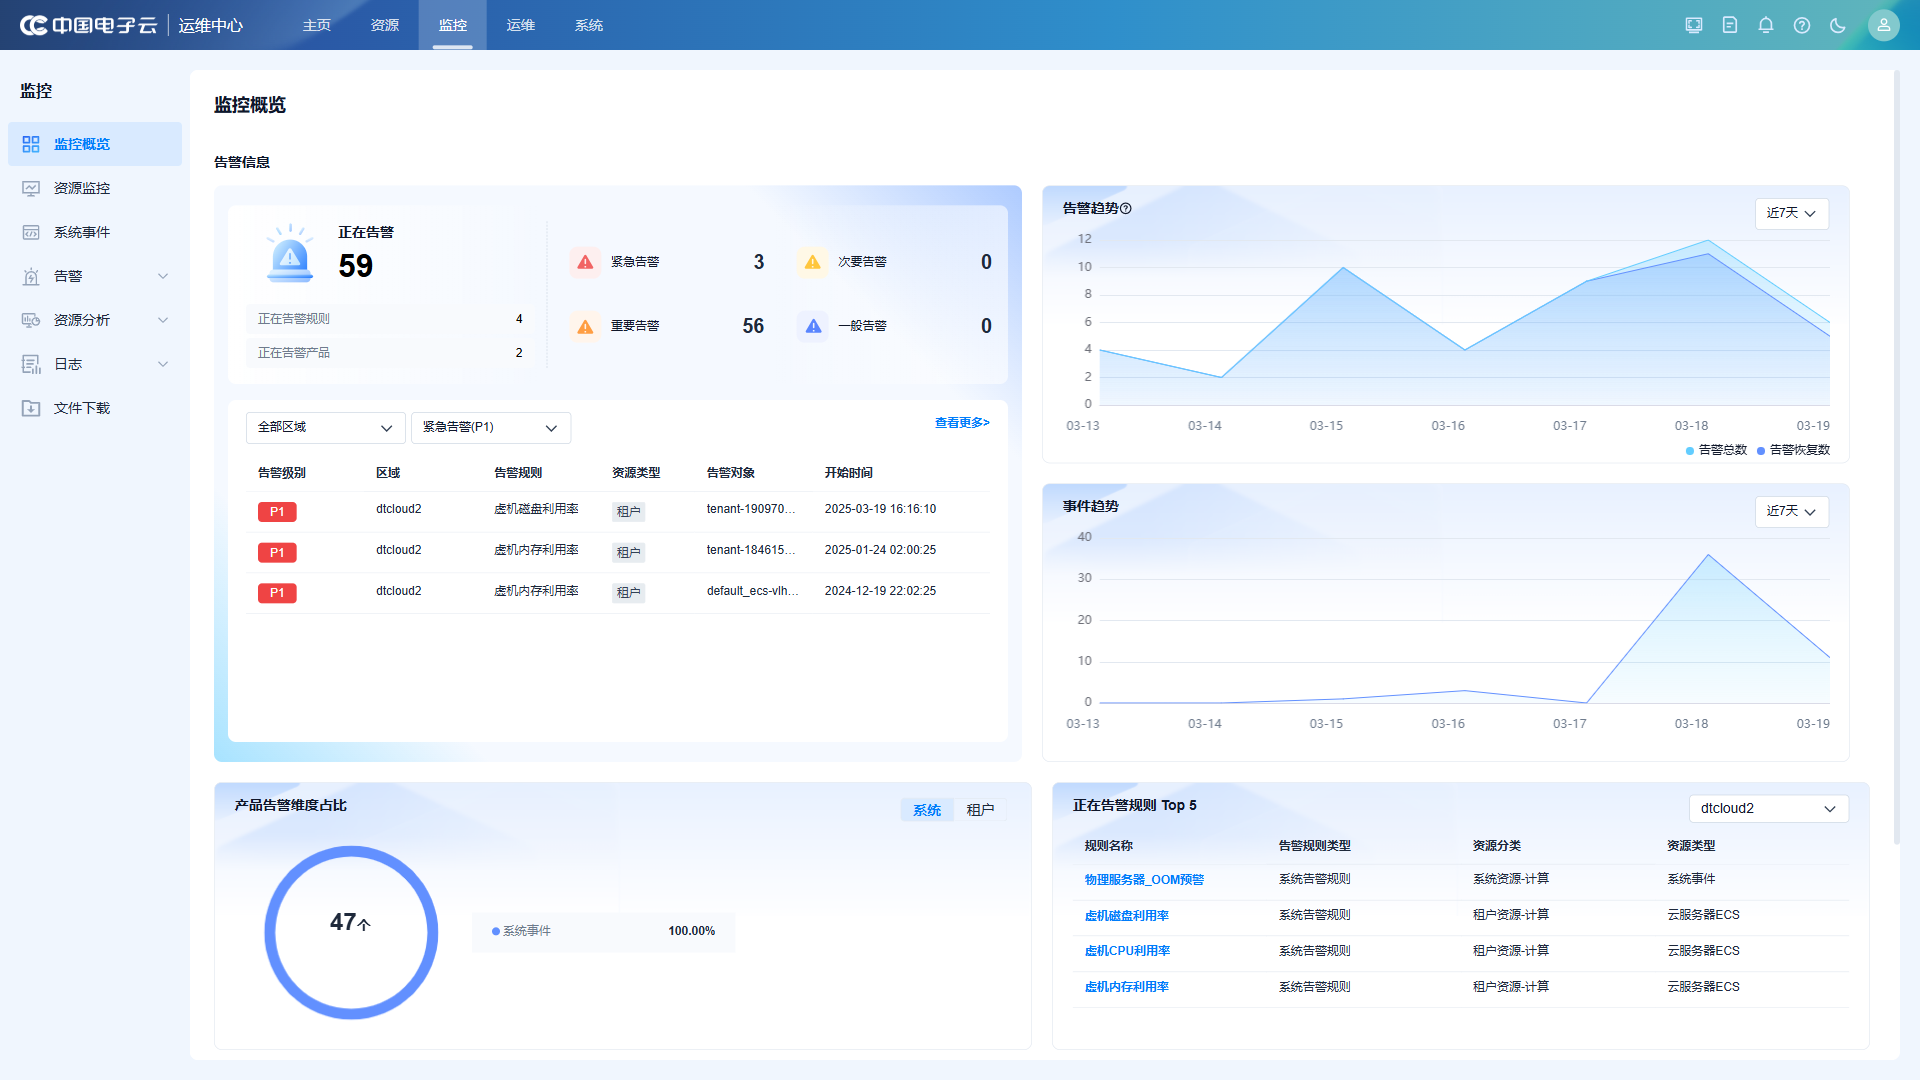Open the screen display icon in the header

pyautogui.click(x=1694, y=25)
